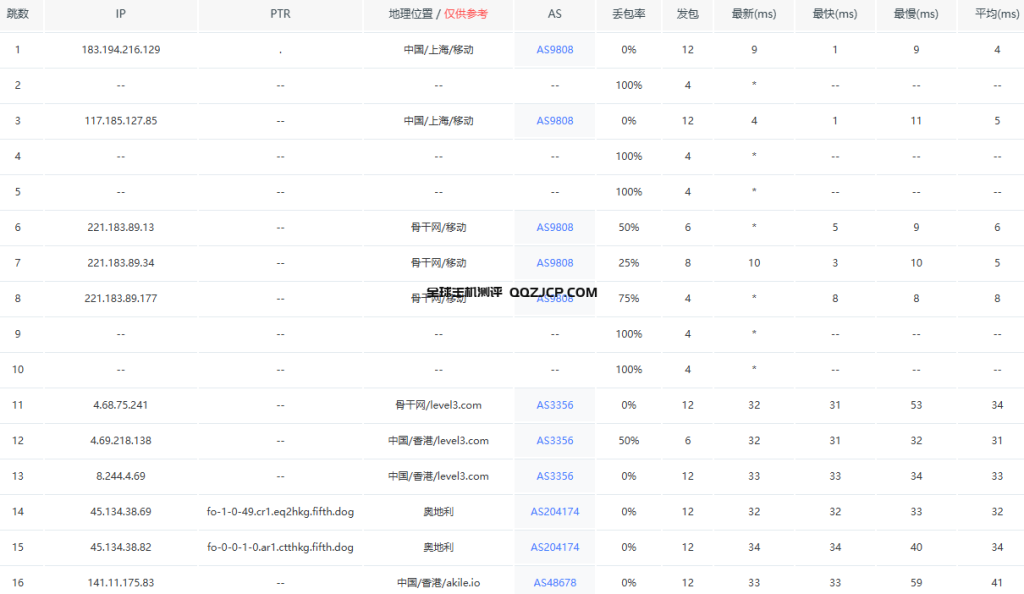Select IP 141.11.175.83 on the last hop
The image size is (1024, 594).
coord(120,582)
